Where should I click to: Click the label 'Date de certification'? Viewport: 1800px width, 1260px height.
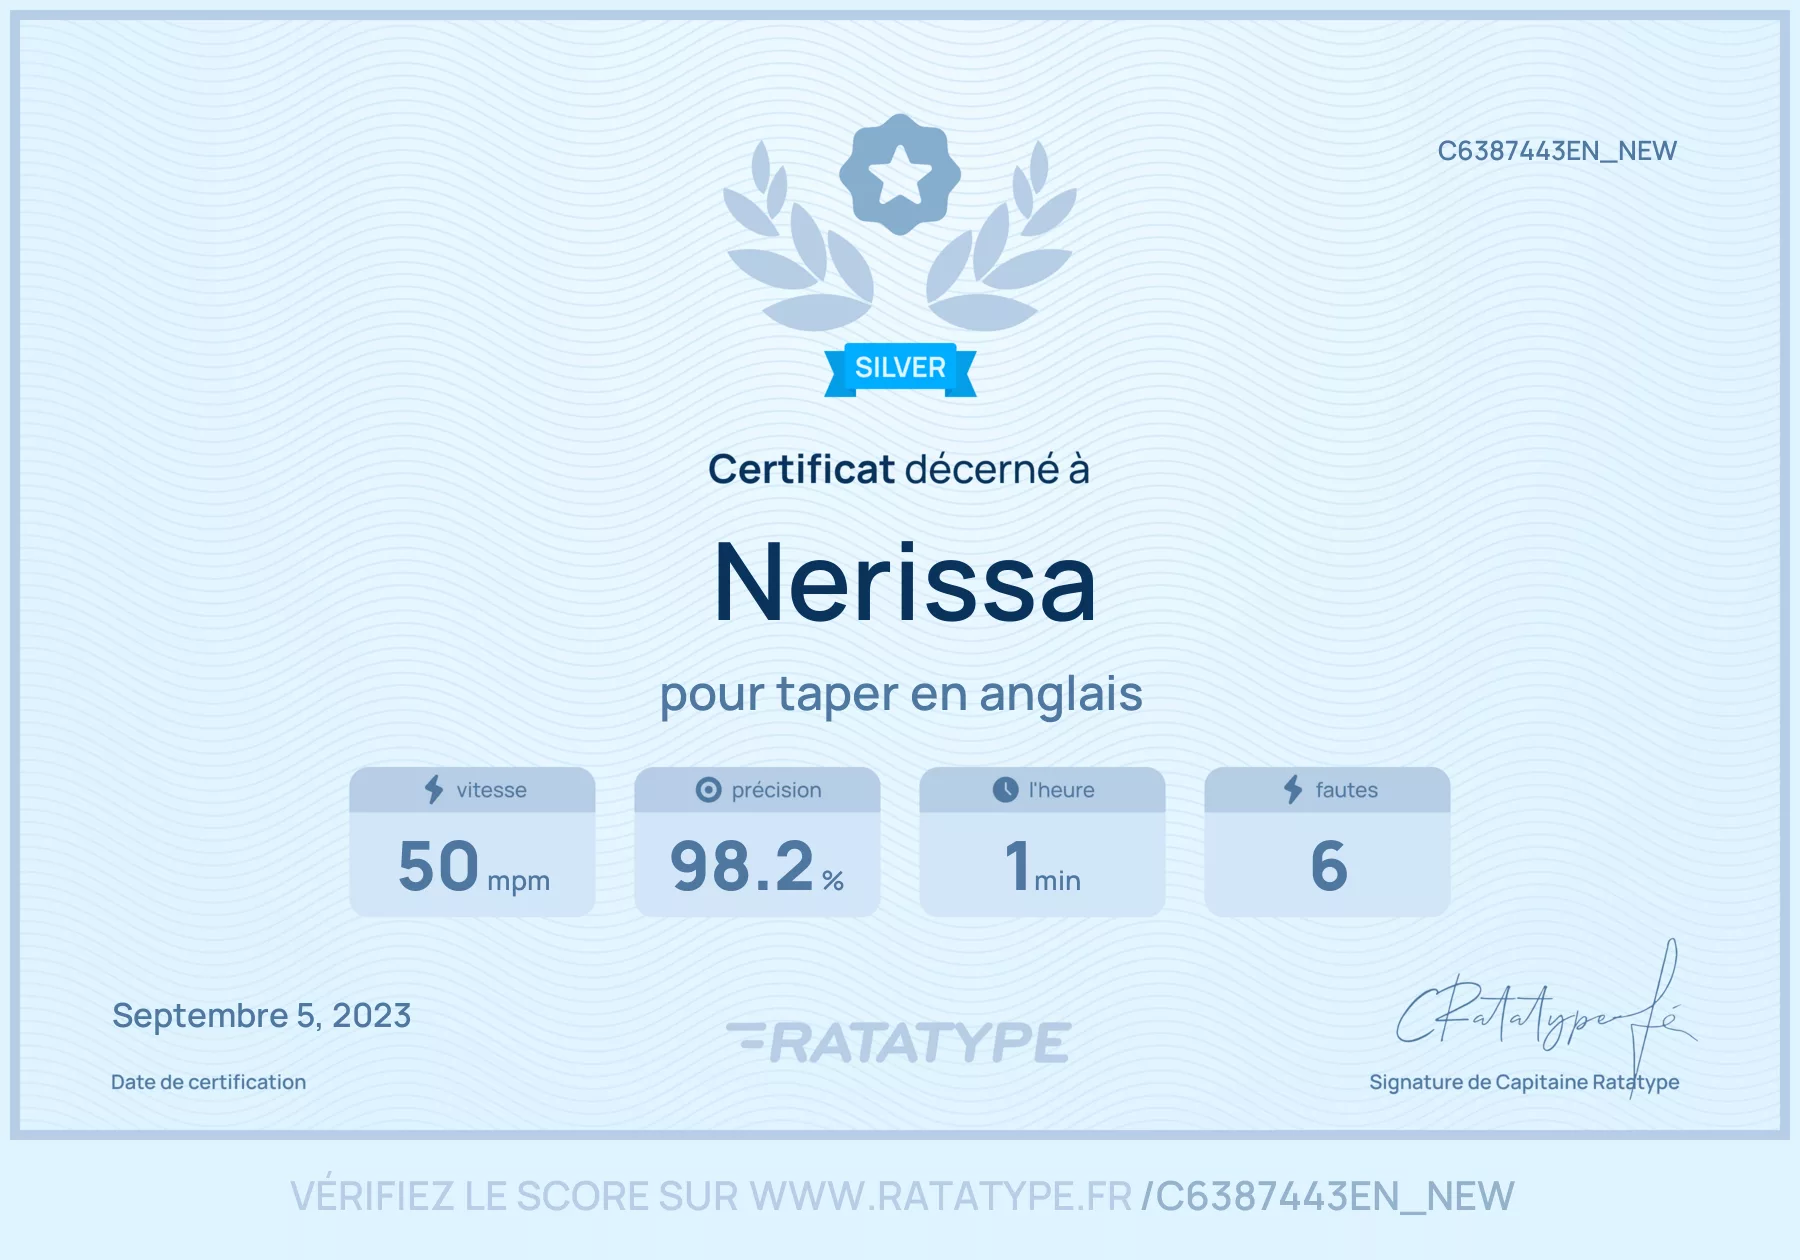208,1082
